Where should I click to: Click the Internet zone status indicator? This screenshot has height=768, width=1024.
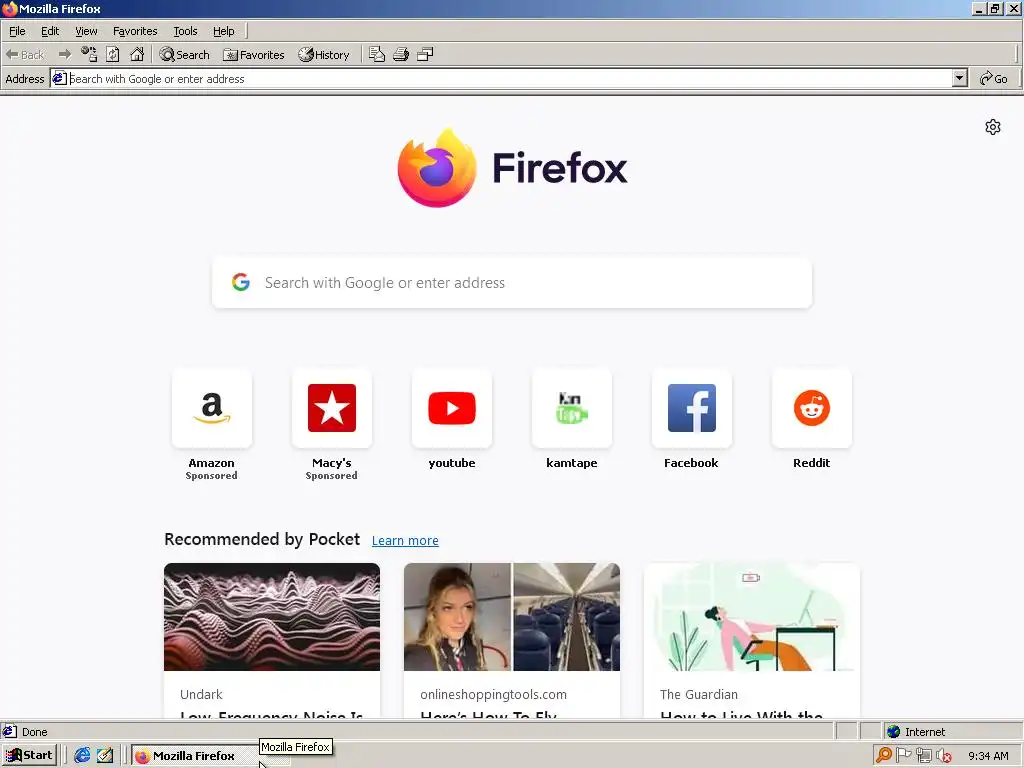click(x=916, y=732)
